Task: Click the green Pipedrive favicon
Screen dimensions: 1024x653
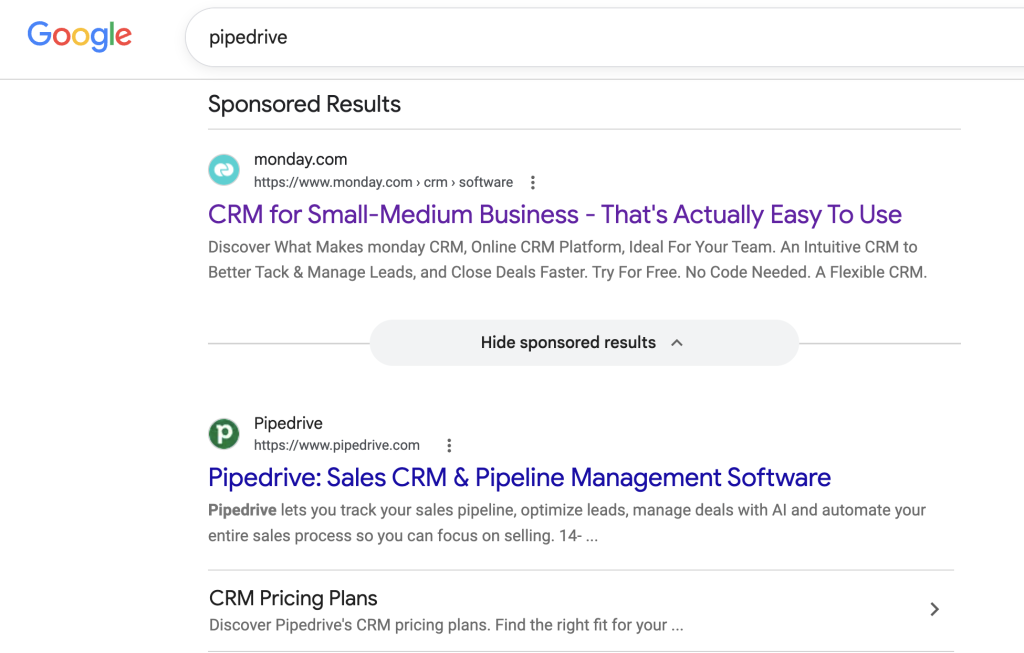Action: pyautogui.click(x=224, y=434)
